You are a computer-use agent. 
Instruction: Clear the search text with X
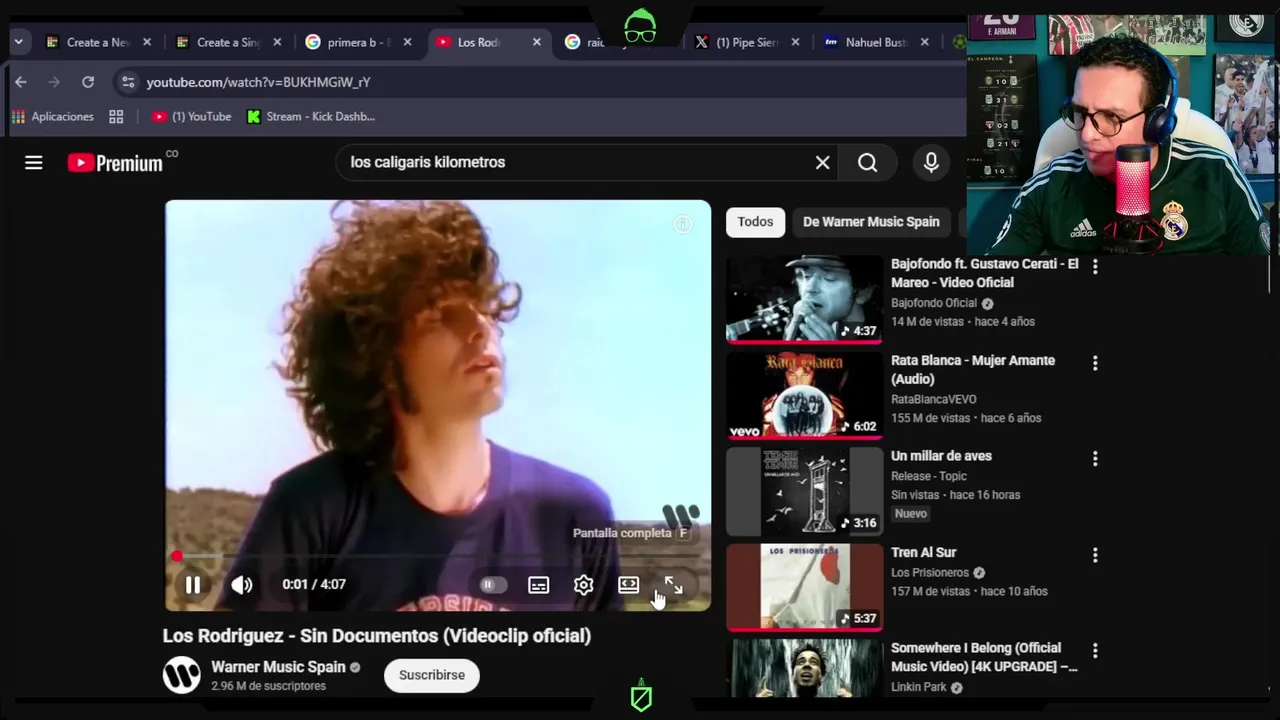pyautogui.click(x=823, y=162)
